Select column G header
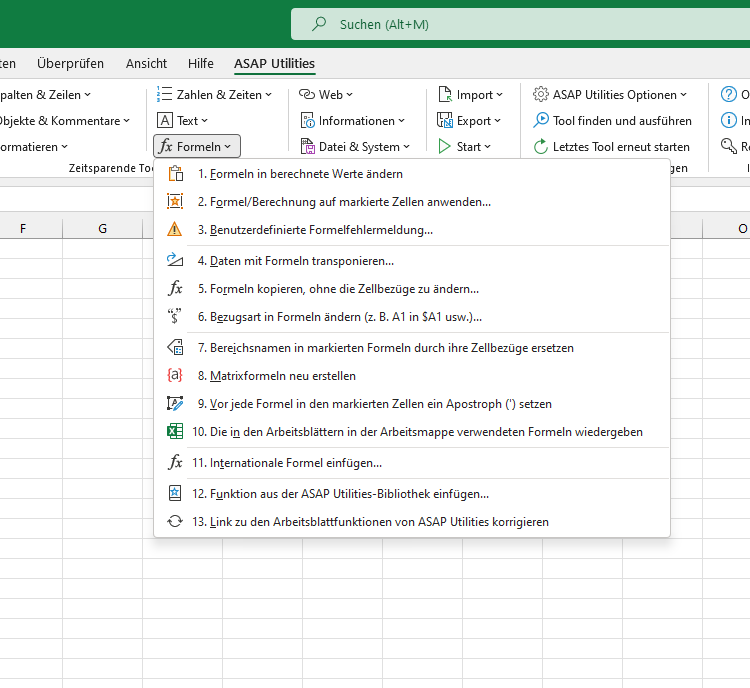Viewport: 750px width, 688px height. pos(102,228)
